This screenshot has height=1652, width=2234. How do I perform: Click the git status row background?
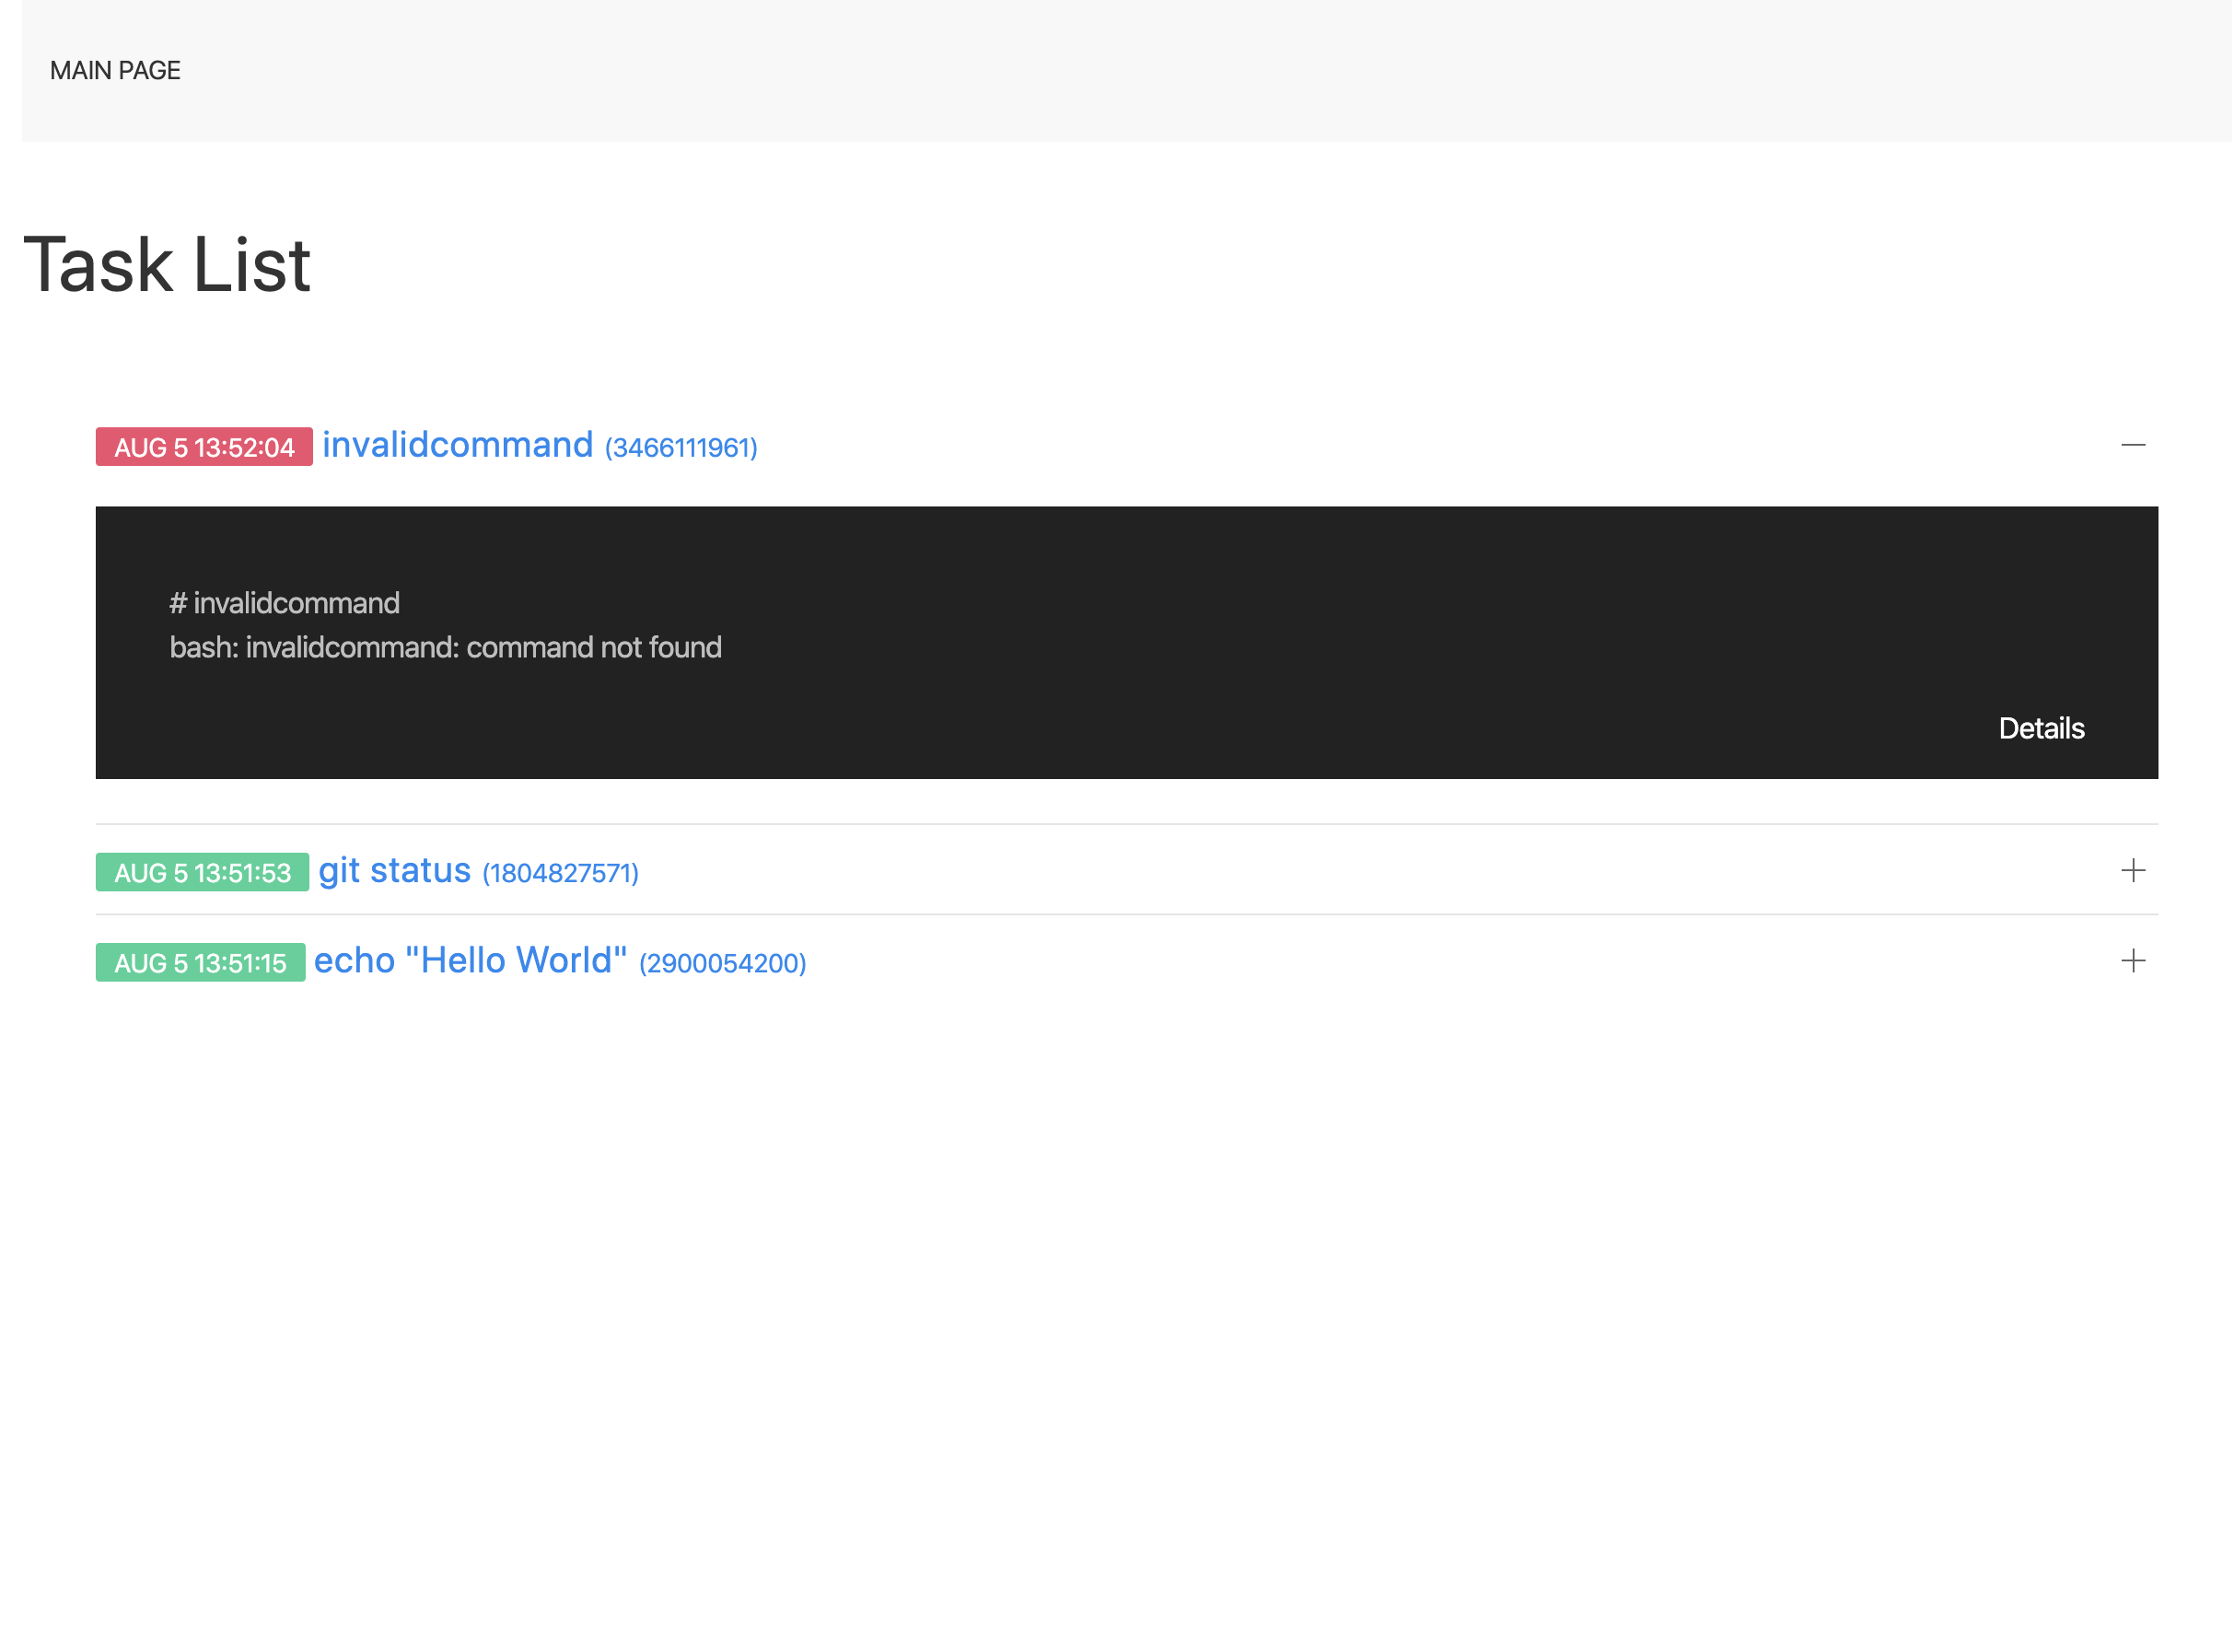tap(1300, 871)
